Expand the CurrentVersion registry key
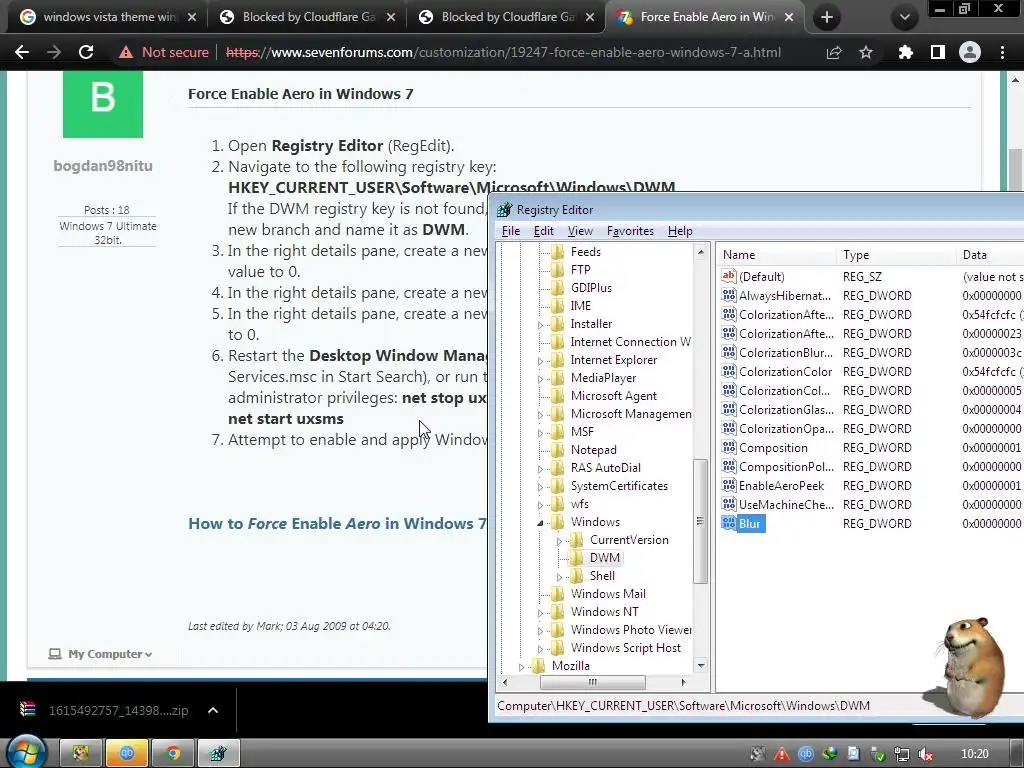Viewport: 1024px width, 768px height. coord(560,541)
